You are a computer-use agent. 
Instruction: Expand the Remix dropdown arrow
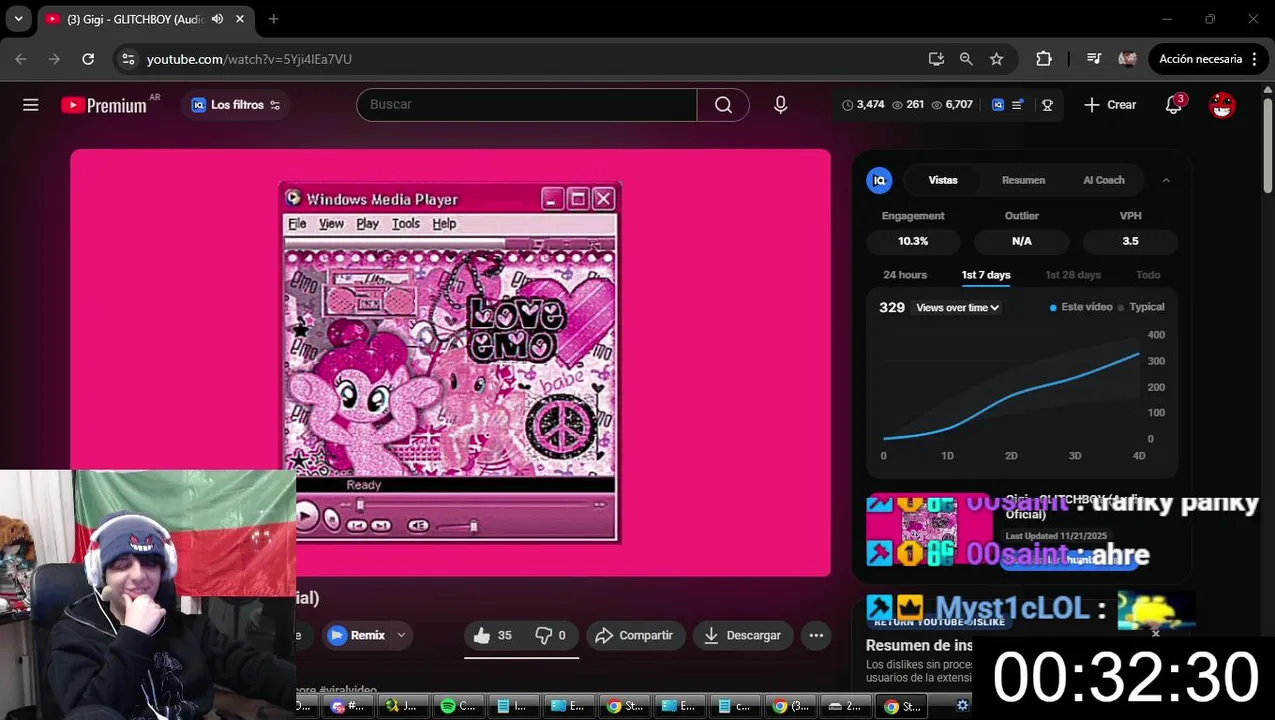pyautogui.click(x=401, y=635)
